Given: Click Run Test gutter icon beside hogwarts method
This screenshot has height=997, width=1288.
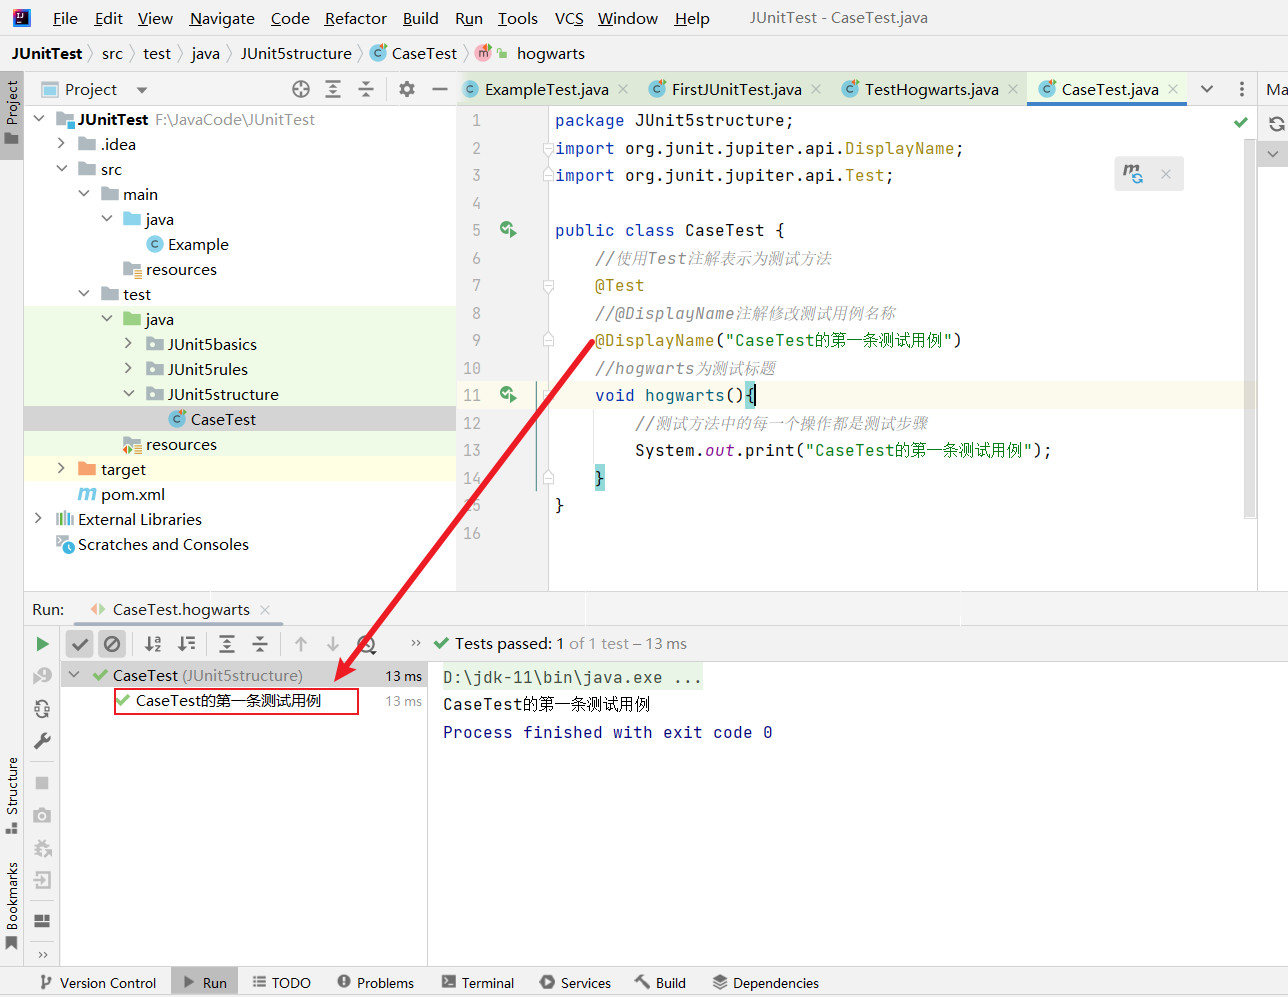Looking at the screenshot, I should click(508, 395).
